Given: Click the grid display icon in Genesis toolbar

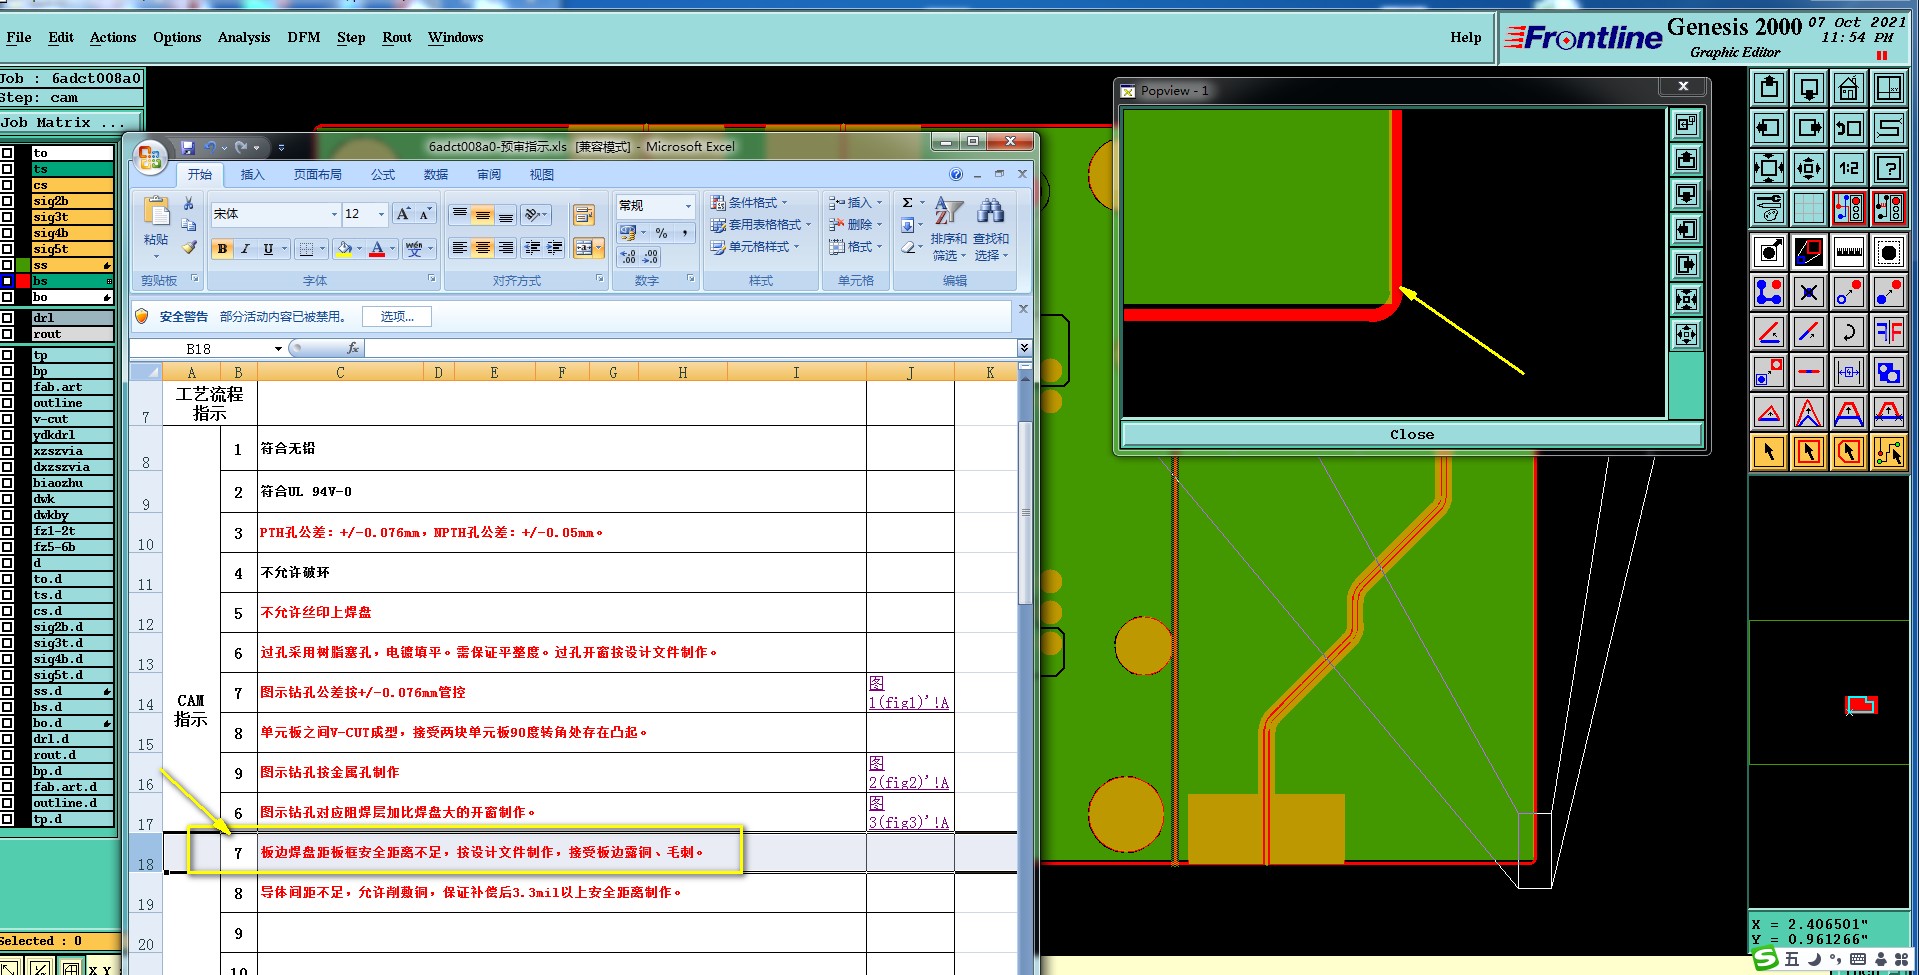Looking at the screenshot, I should [1809, 208].
